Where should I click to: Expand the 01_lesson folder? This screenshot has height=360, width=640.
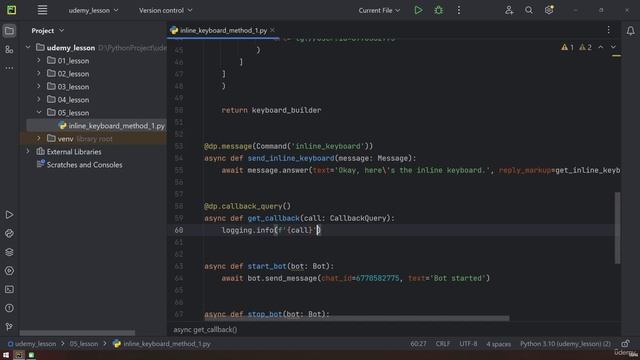click(39, 60)
